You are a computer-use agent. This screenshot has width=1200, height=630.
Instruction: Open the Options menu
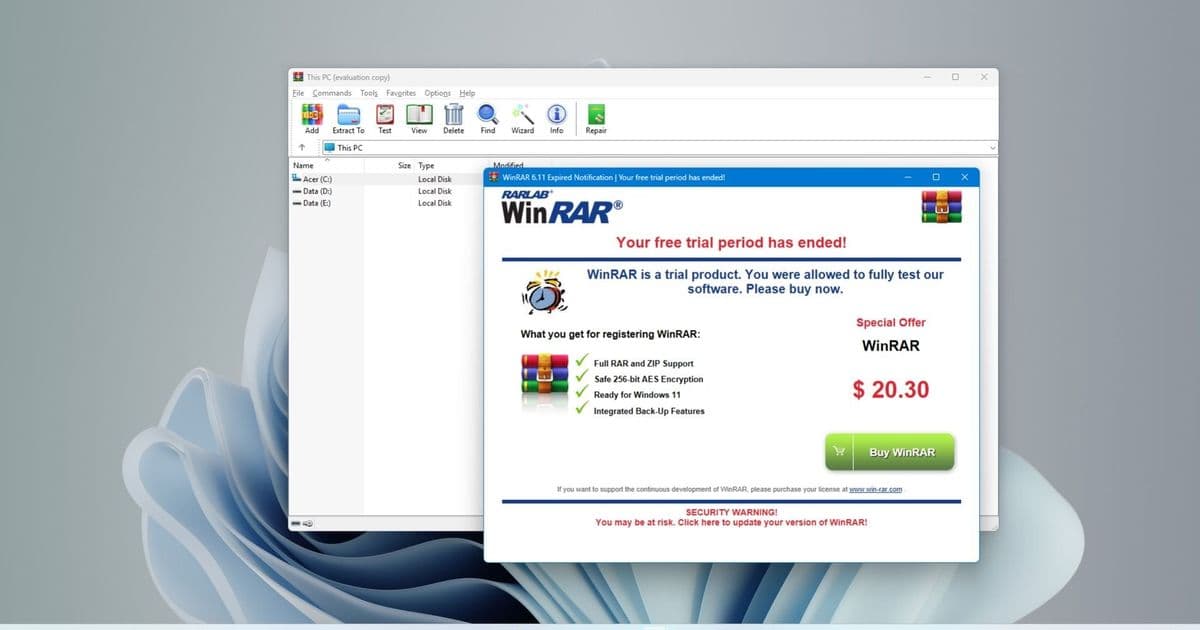click(x=437, y=92)
